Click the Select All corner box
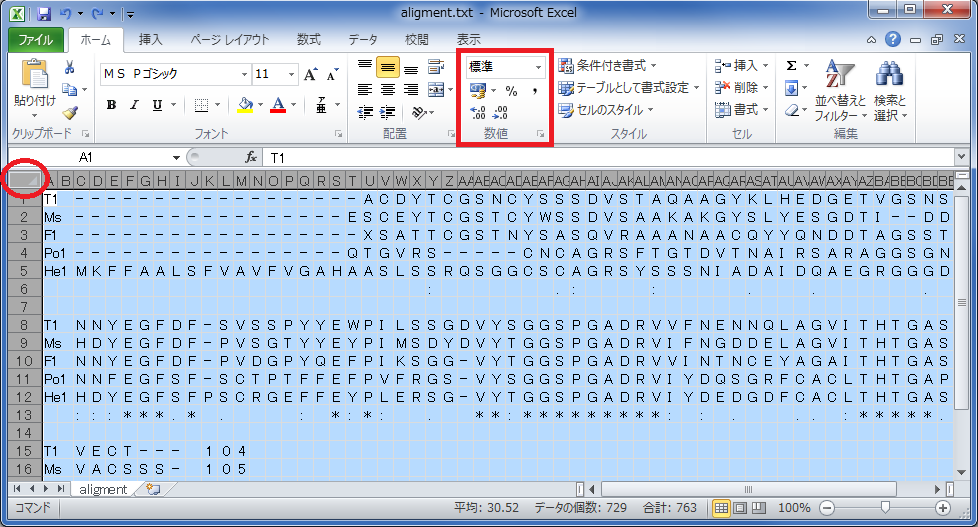Viewport: 978px width, 527px height. pos(25,180)
